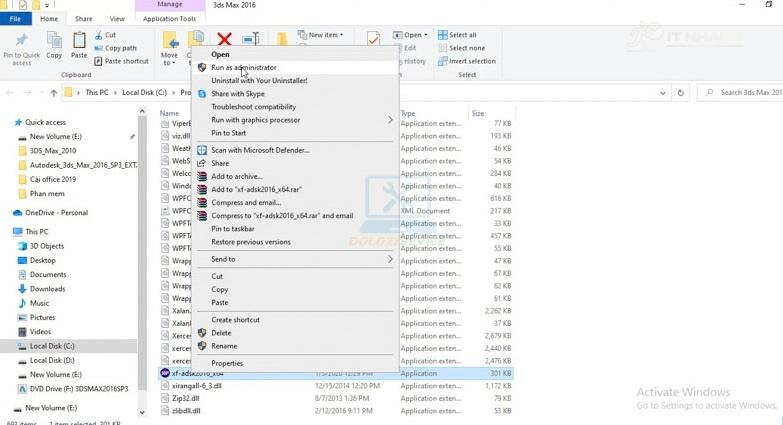783x425 pixels.
Task: Choose Pin to taskbar
Action: point(295,229)
